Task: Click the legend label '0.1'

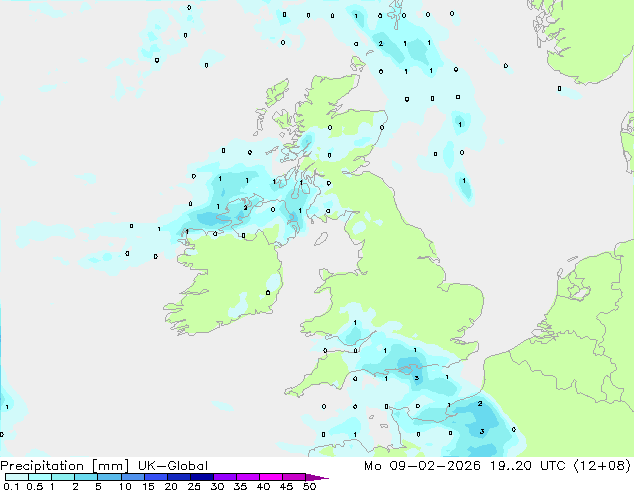Action: click(11, 486)
